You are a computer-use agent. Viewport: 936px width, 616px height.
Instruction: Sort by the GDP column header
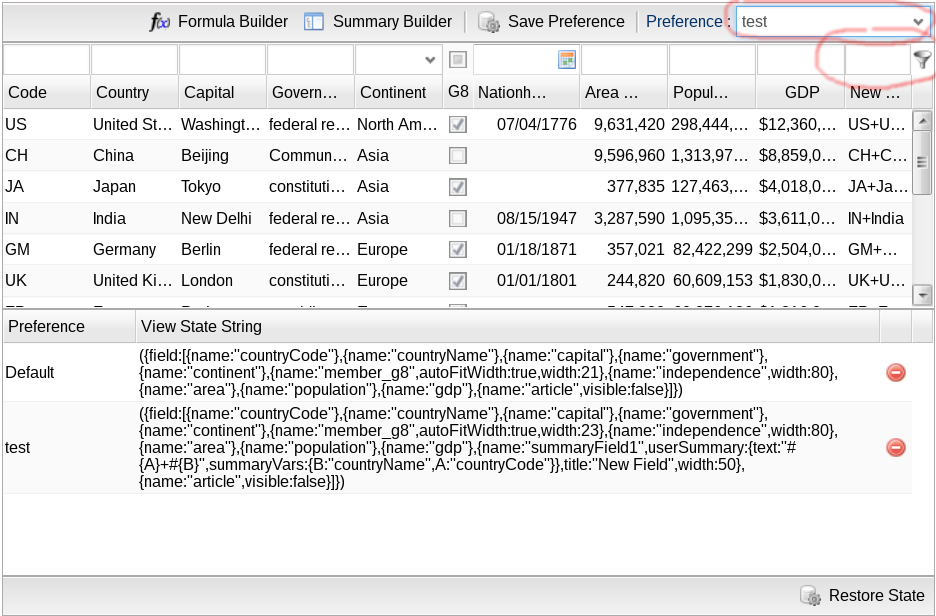801,92
